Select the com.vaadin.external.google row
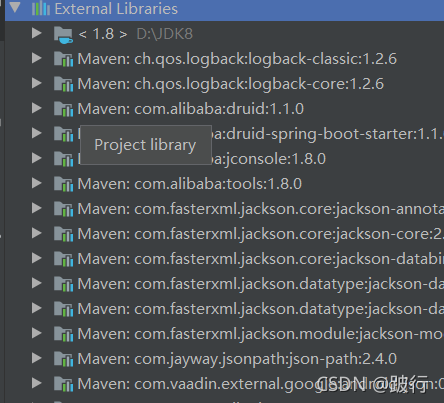This screenshot has height=403, width=444. pyautogui.click(x=261, y=384)
